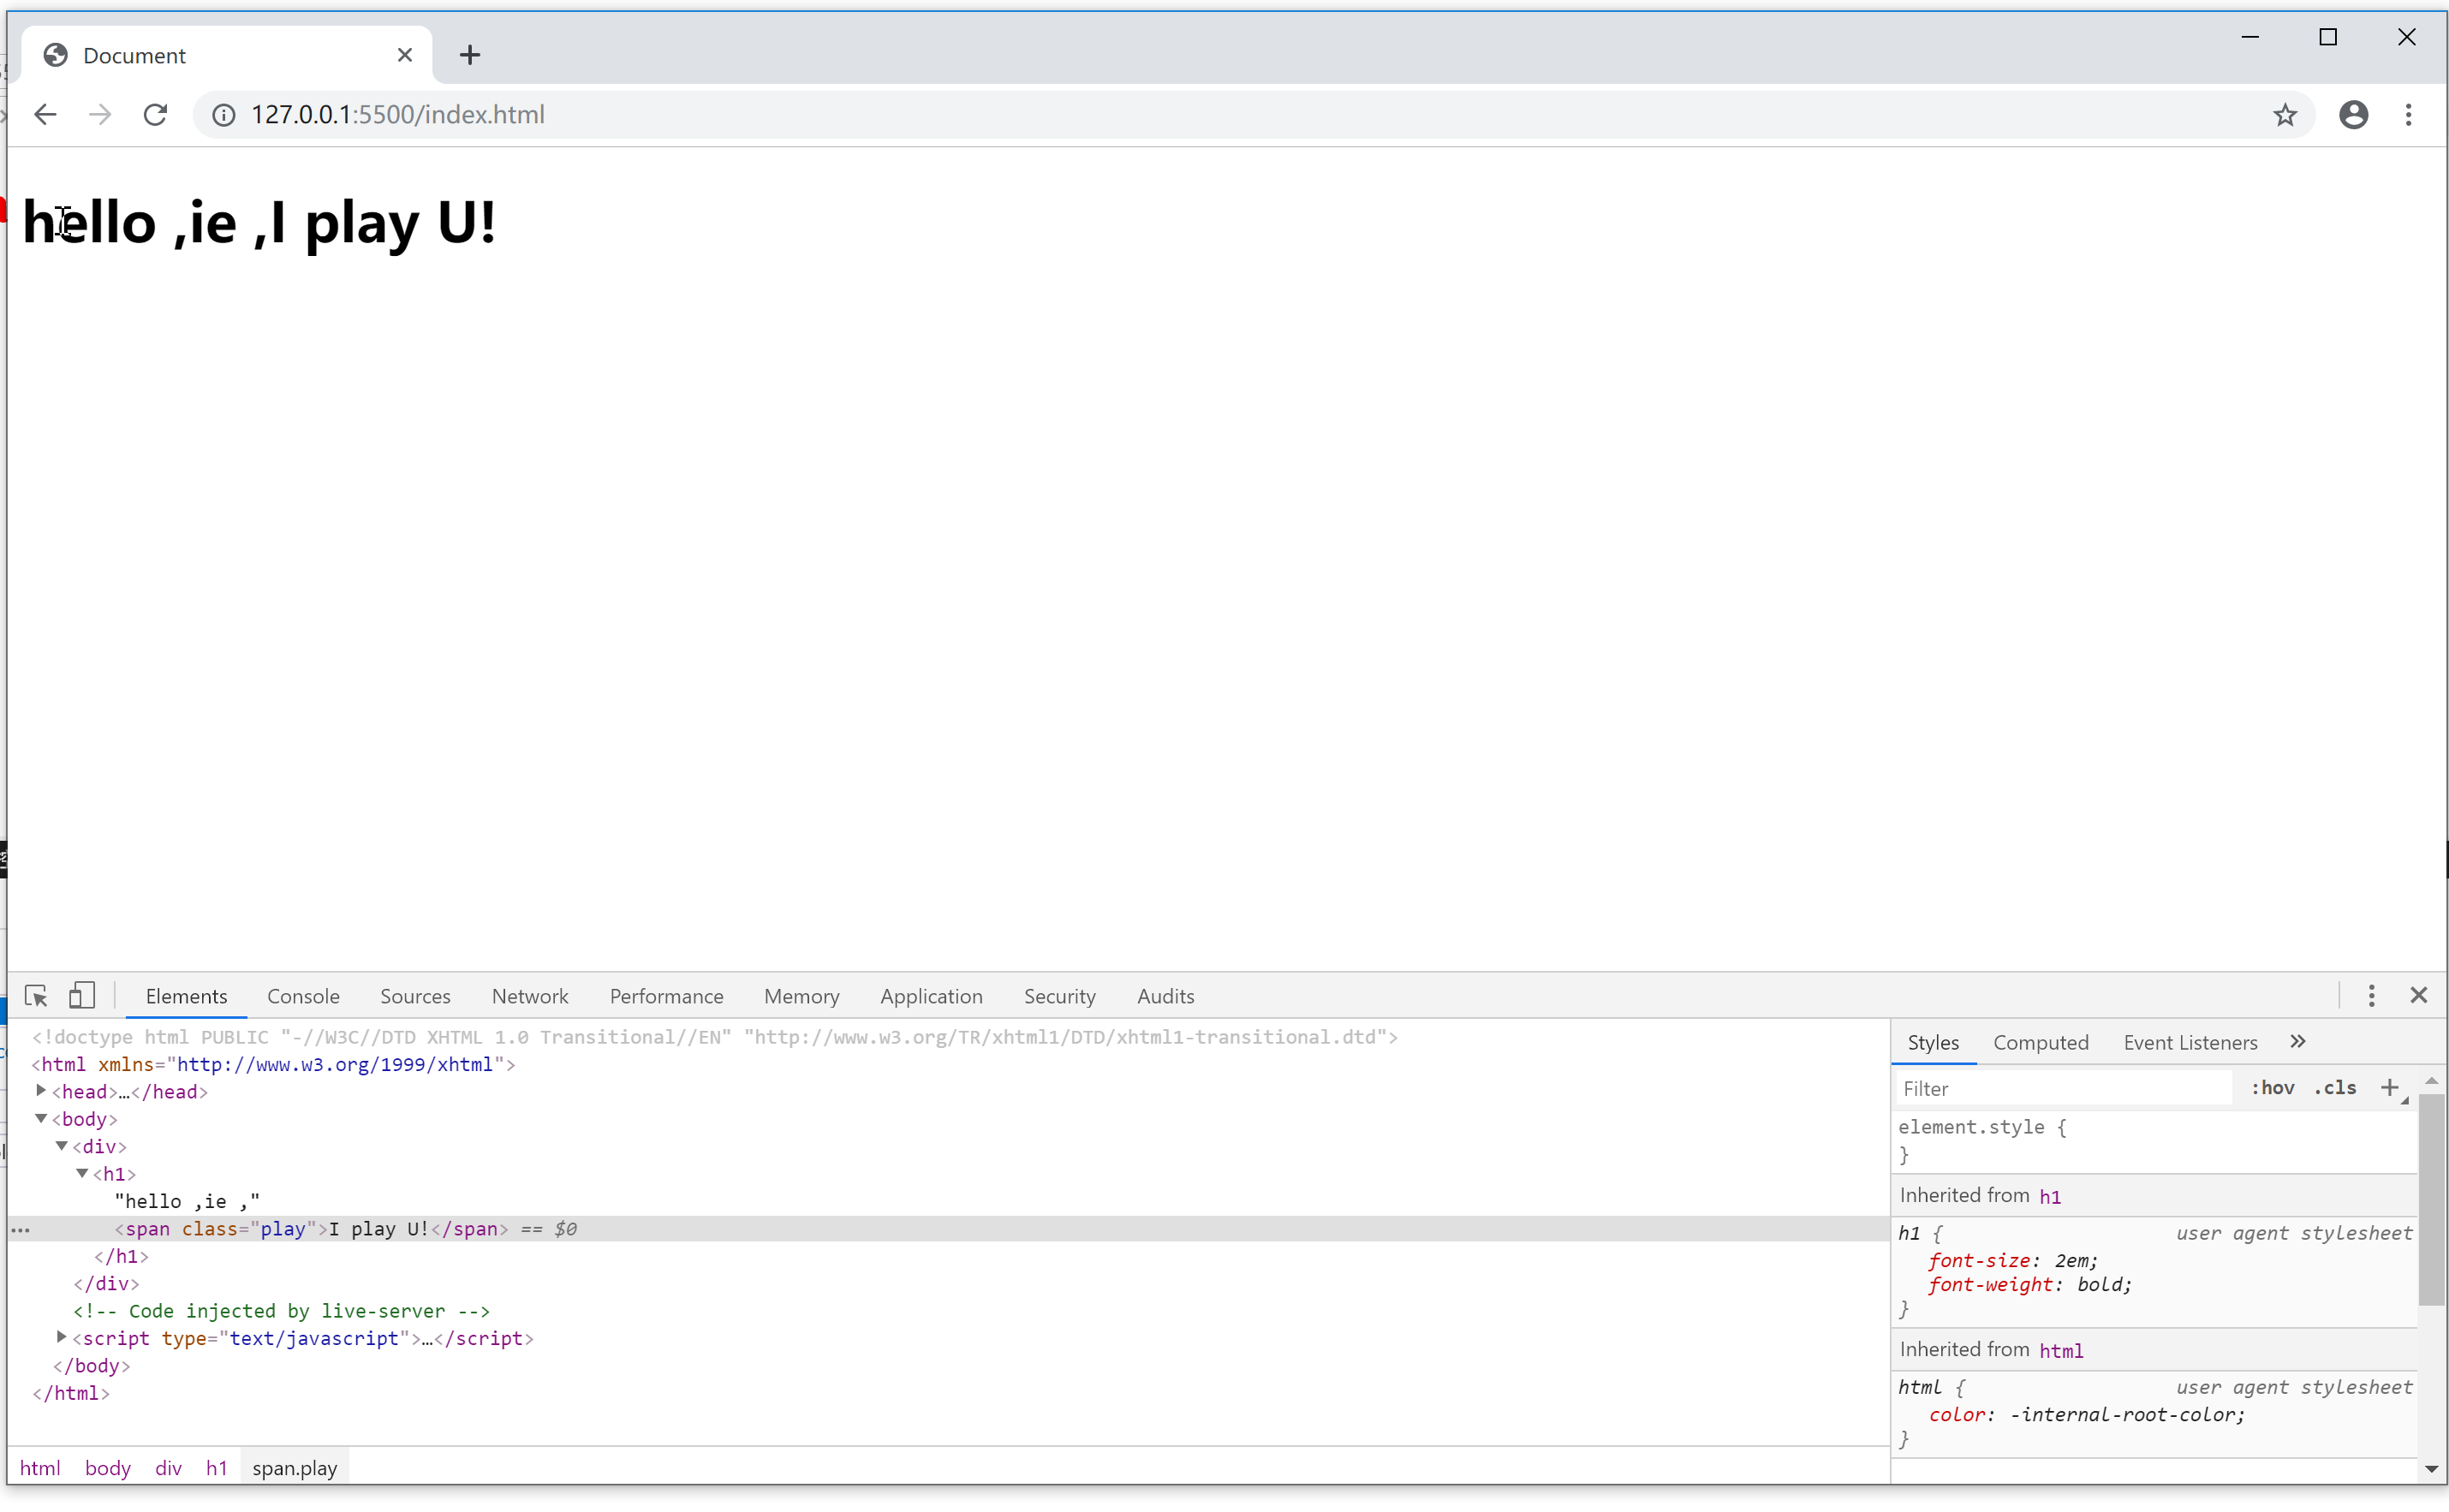Expand the head element node
Image resolution: width=2449 pixels, height=1512 pixels.
pos(41,1091)
